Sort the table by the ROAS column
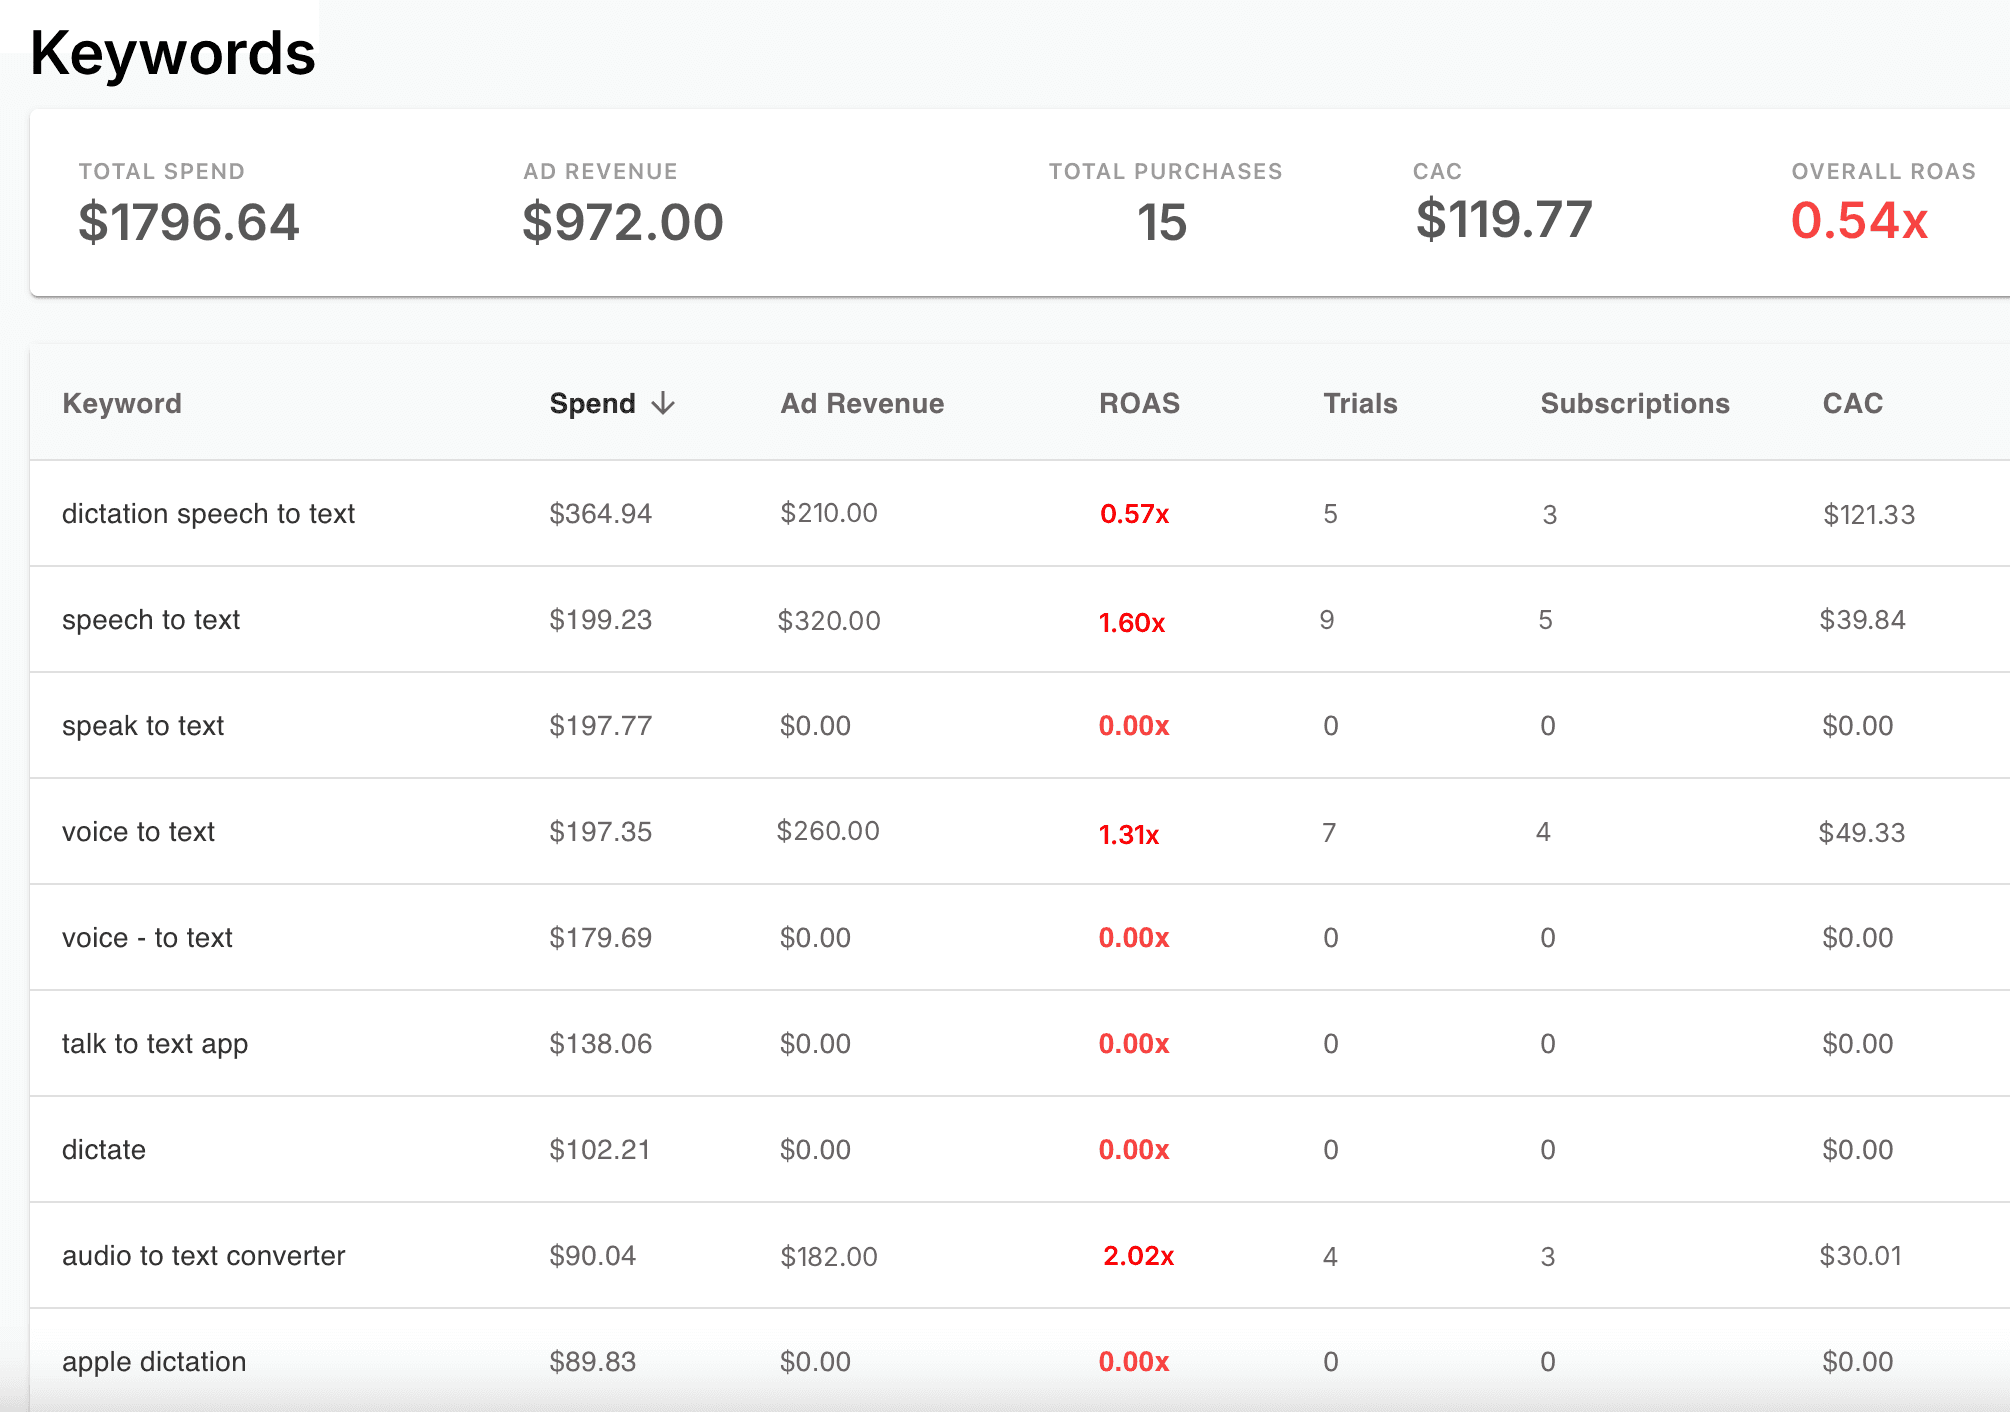Screen dimensions: 2010x1412 click(1139, 403)
